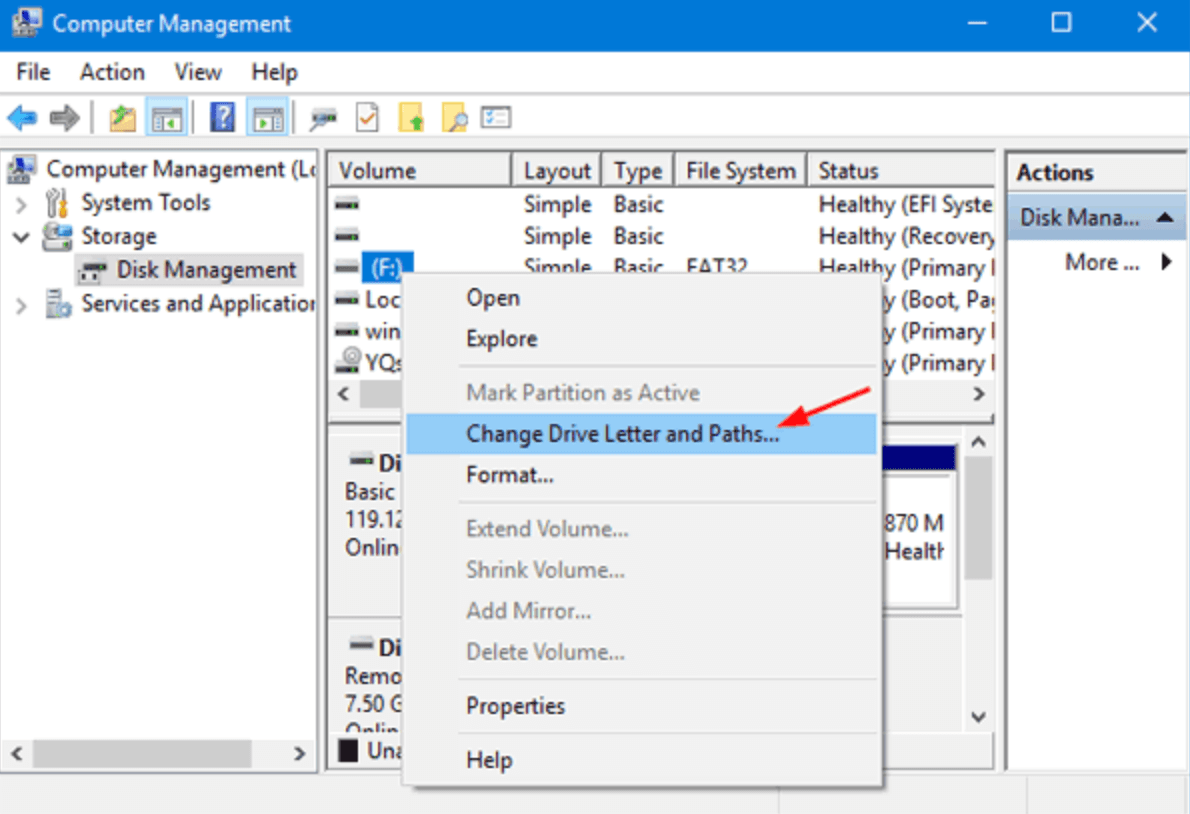The width and height of the screenshot is (1190, 814).
Task: Open Help using the blue question mark icon
Action: (x=221, y=117)
